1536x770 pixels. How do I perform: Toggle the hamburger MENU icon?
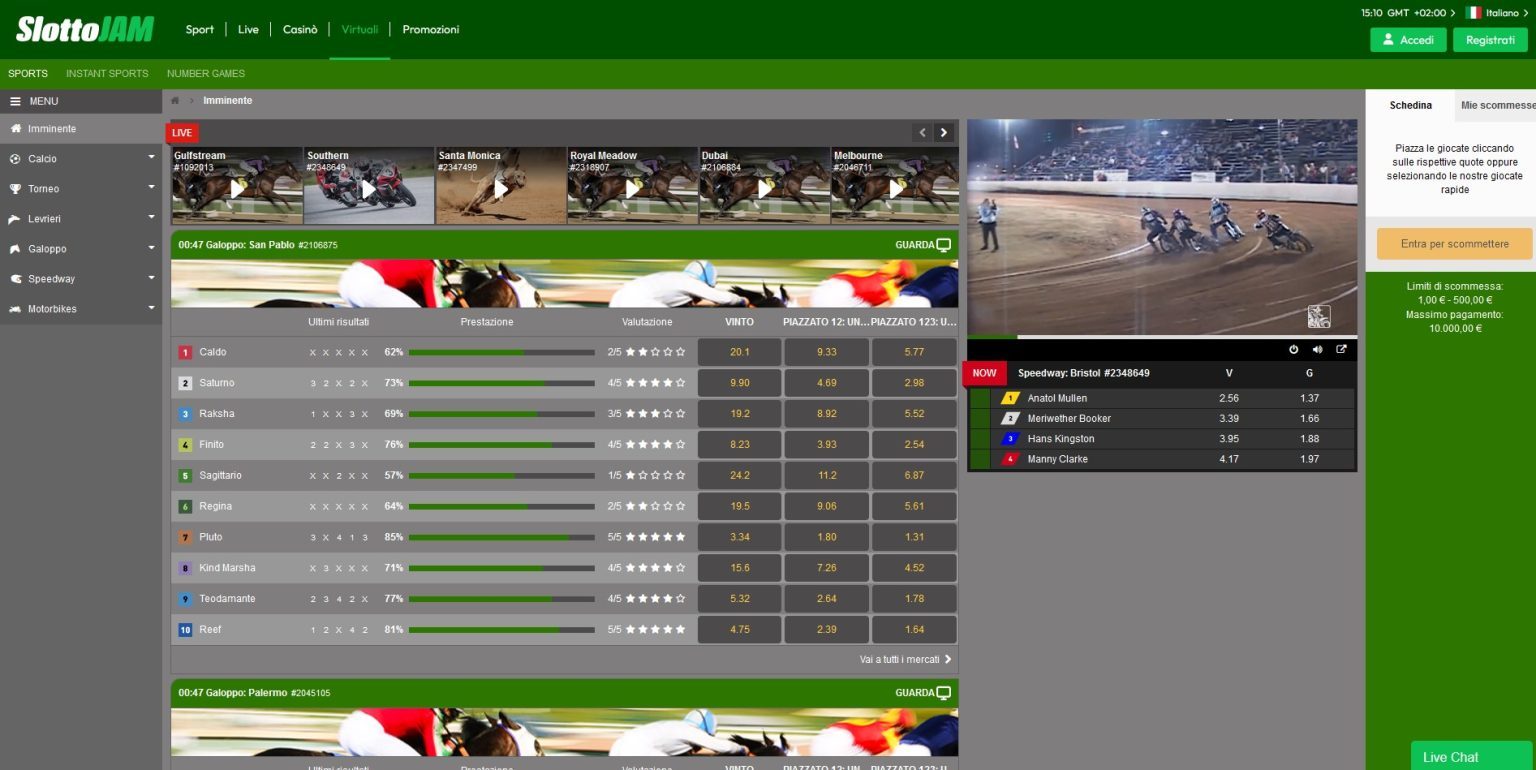click(15, 101)
